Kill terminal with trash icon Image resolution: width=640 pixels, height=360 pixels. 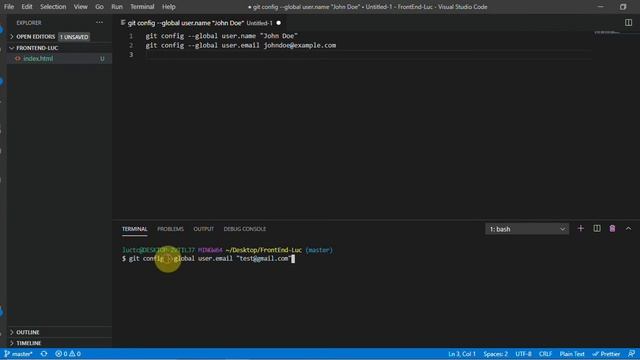[x=612, y=229]
